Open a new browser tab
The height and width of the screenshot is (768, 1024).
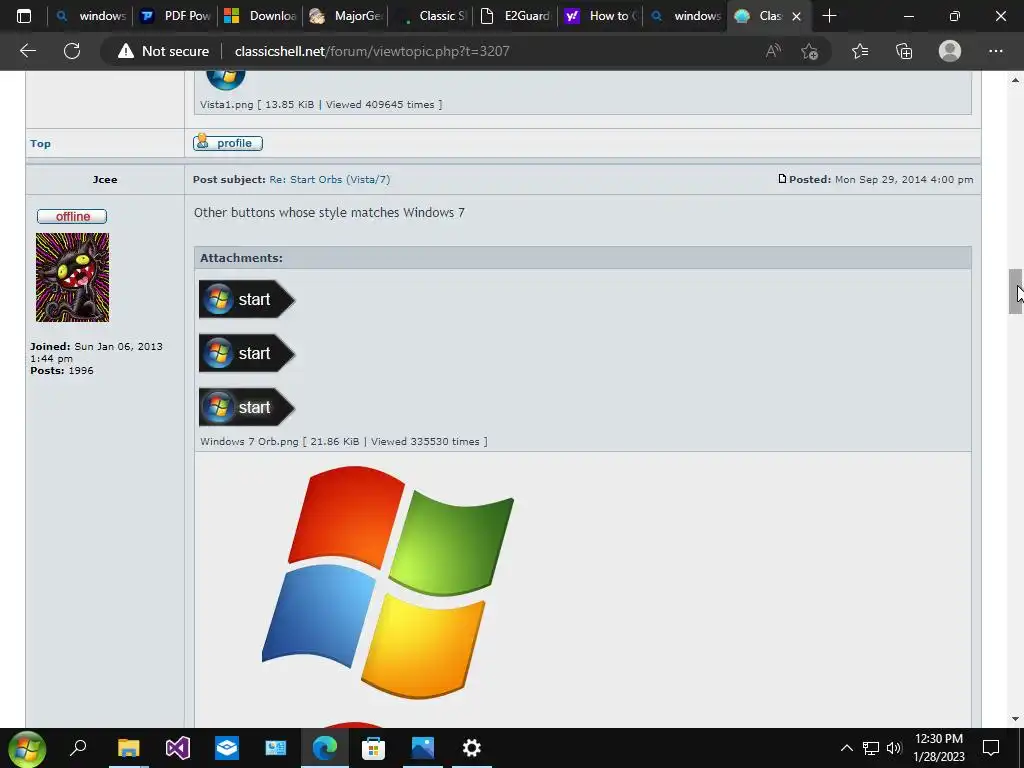(x=829, y=16)
